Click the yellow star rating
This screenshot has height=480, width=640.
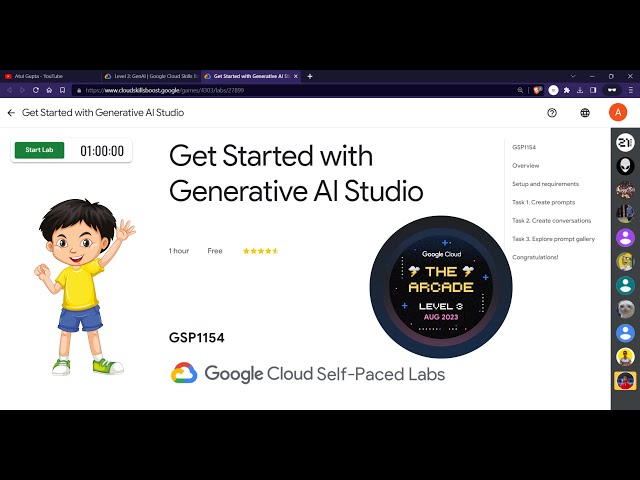click(260, 251)
